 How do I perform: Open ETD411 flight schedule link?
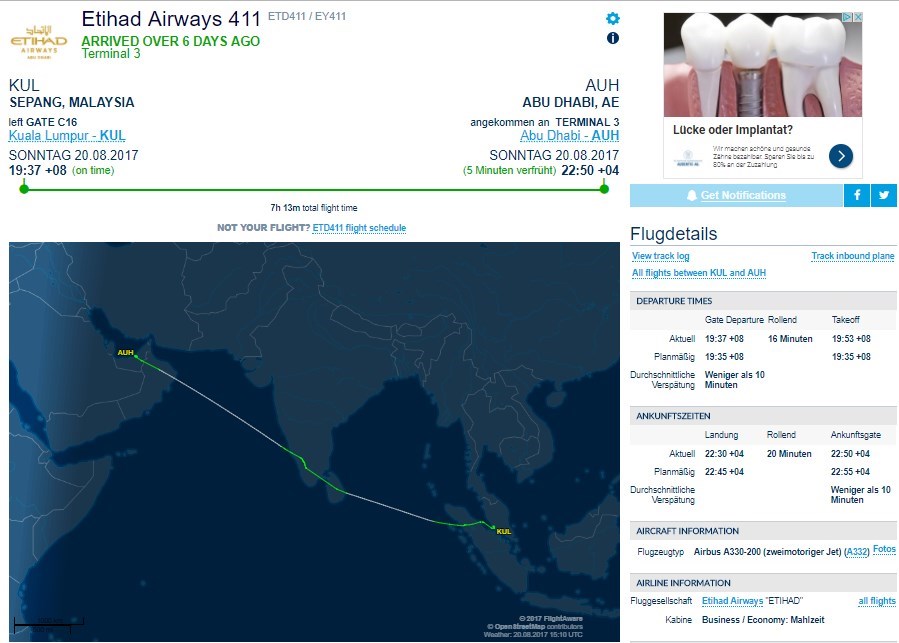click(x=359, y=228)
